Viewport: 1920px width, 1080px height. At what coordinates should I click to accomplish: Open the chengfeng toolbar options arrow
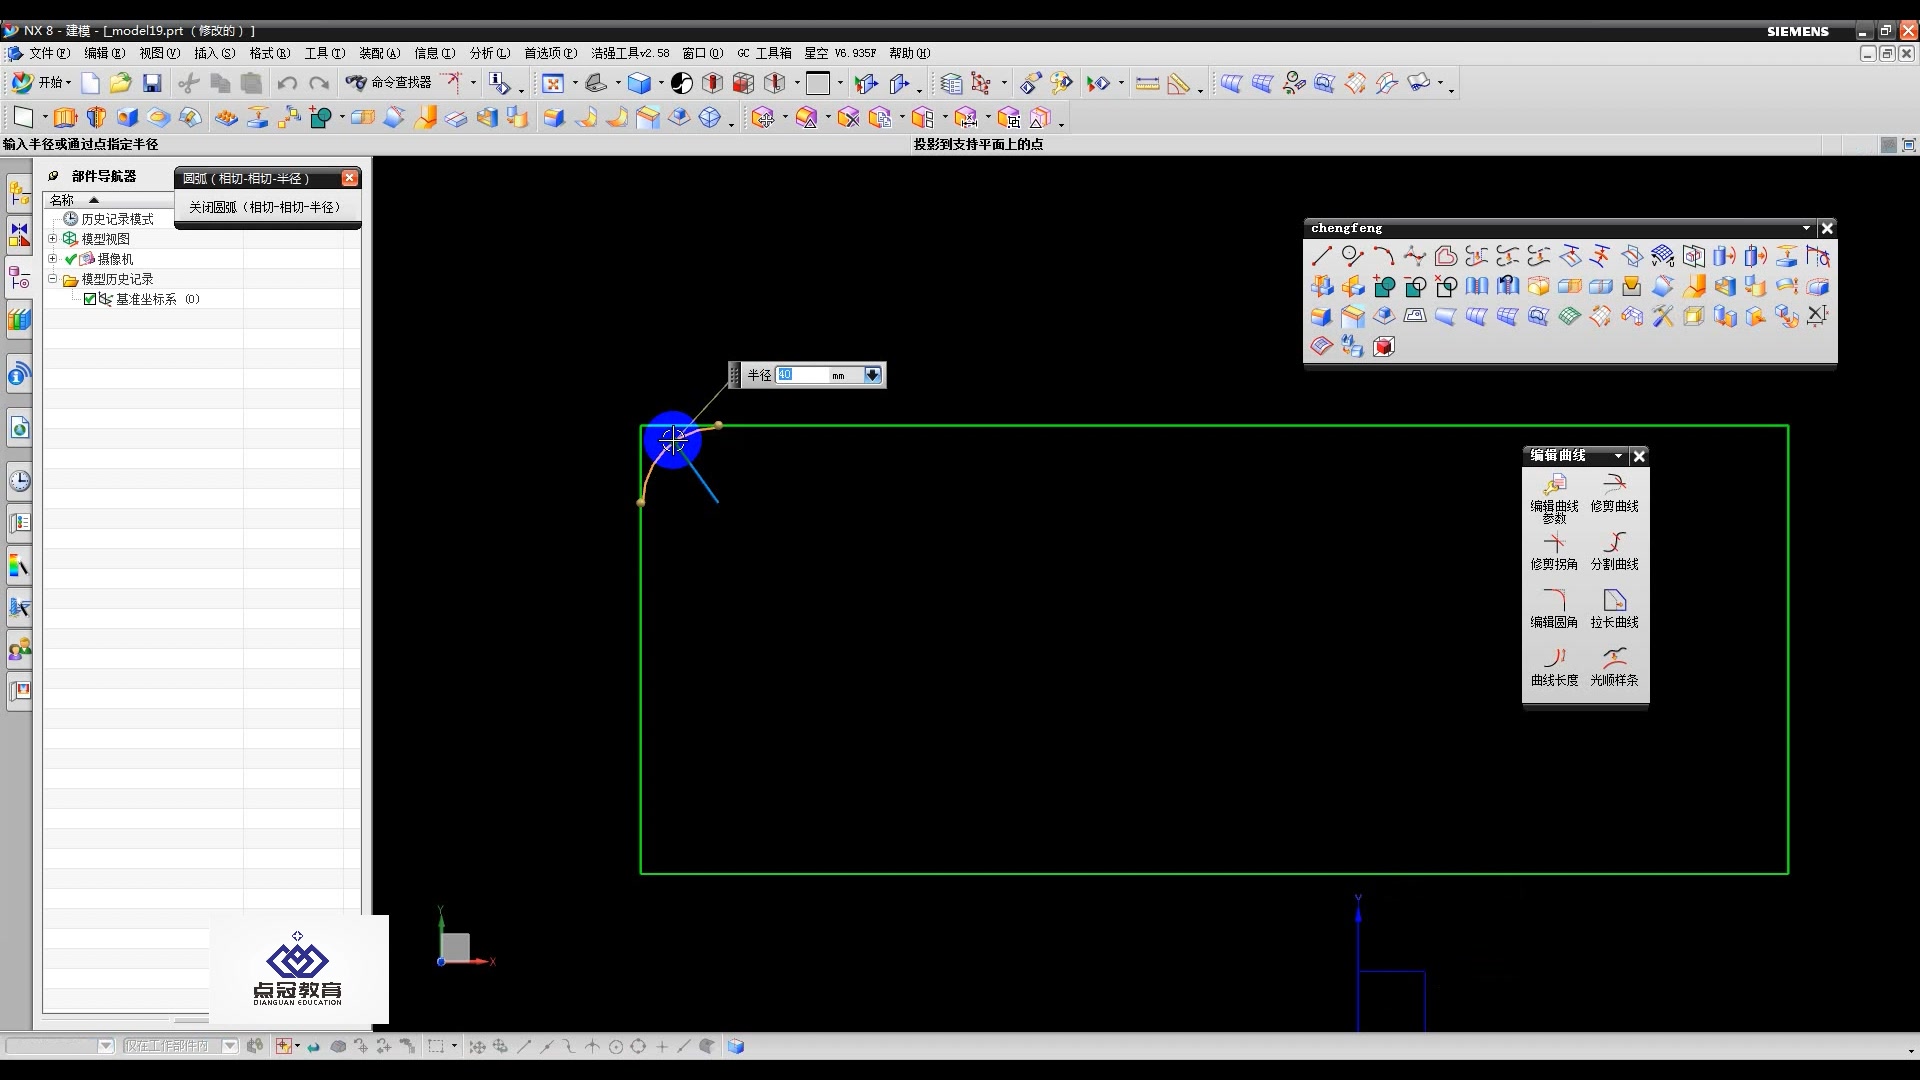pos(1805,228)
